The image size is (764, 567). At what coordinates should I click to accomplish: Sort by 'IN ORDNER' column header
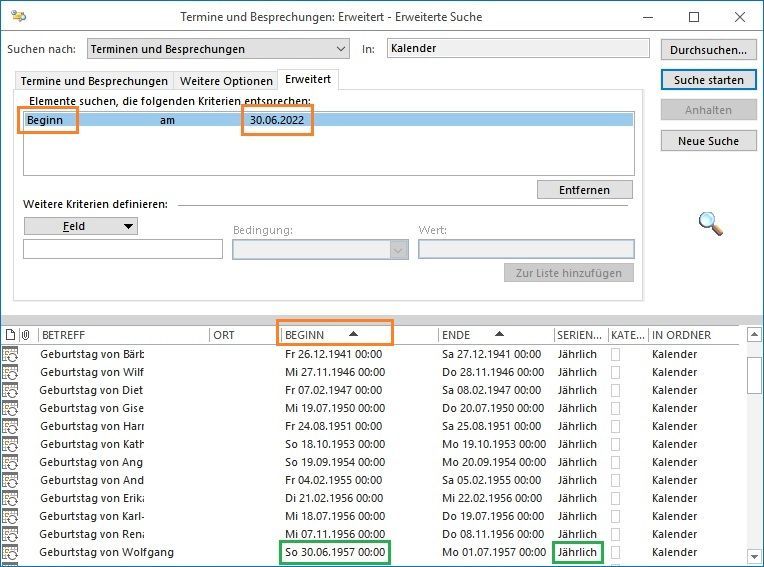tap(694, 335)
